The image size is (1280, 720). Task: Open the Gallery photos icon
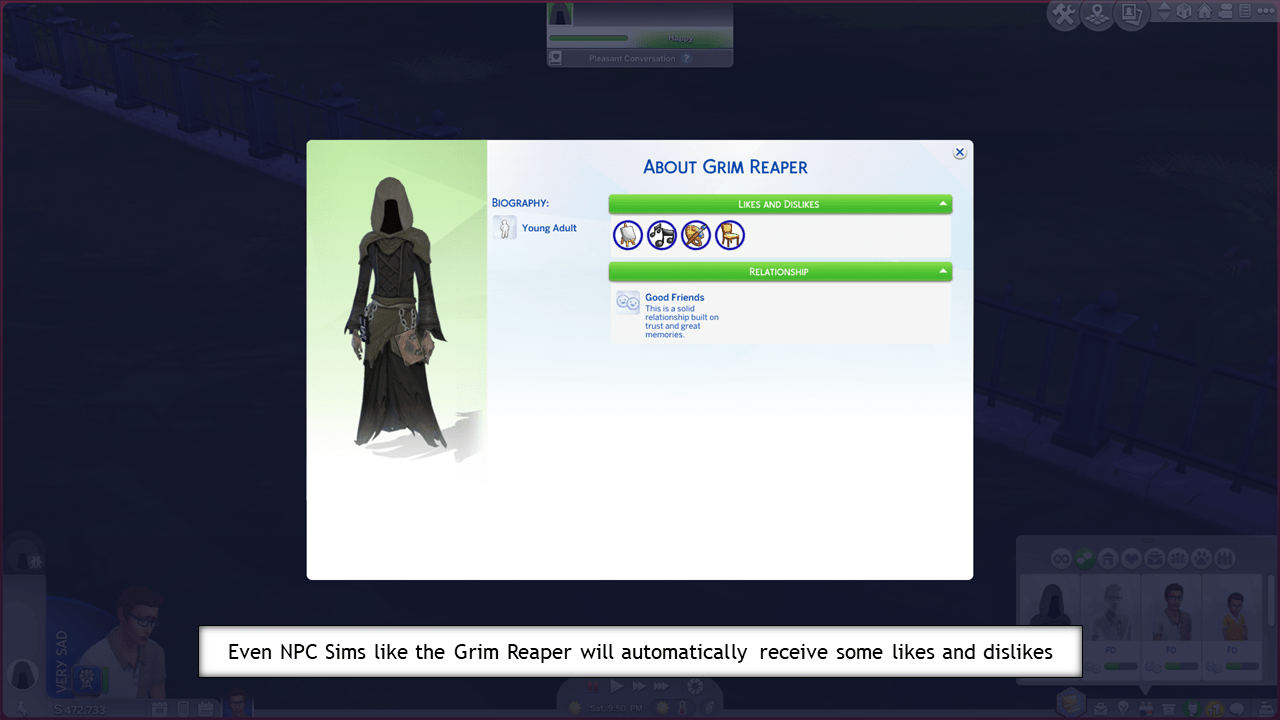pos(1131,14)
